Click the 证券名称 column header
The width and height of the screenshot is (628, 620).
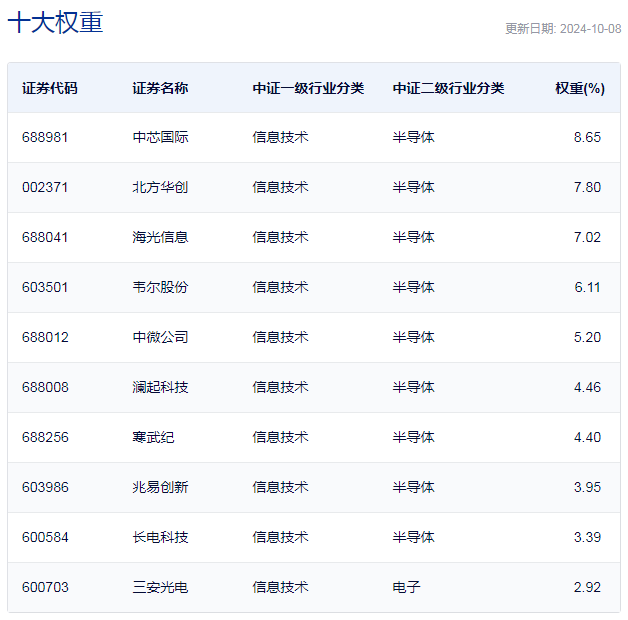[x=160, y=88]
